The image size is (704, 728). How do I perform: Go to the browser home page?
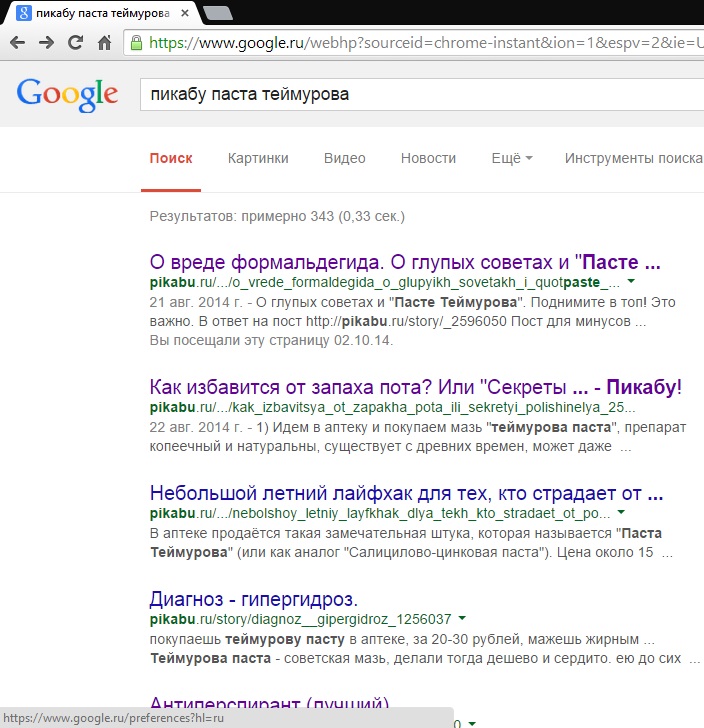(x=104, y=43)
